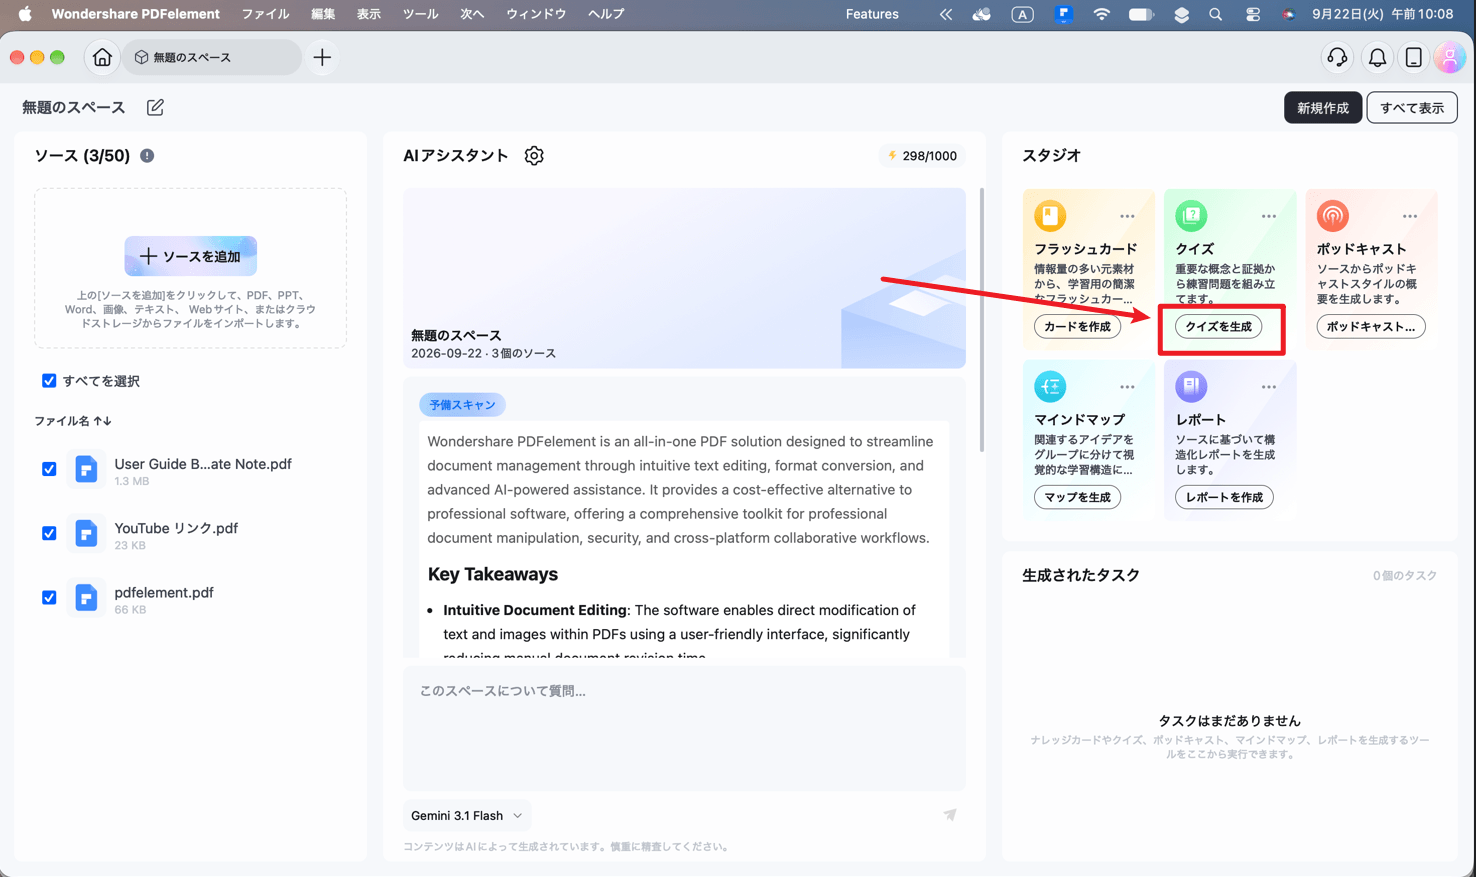This screenshot has width=1476, height=877.
Task: Edit the space name with pencil icon
Action: pyautogui.click(x=155, y=107)
